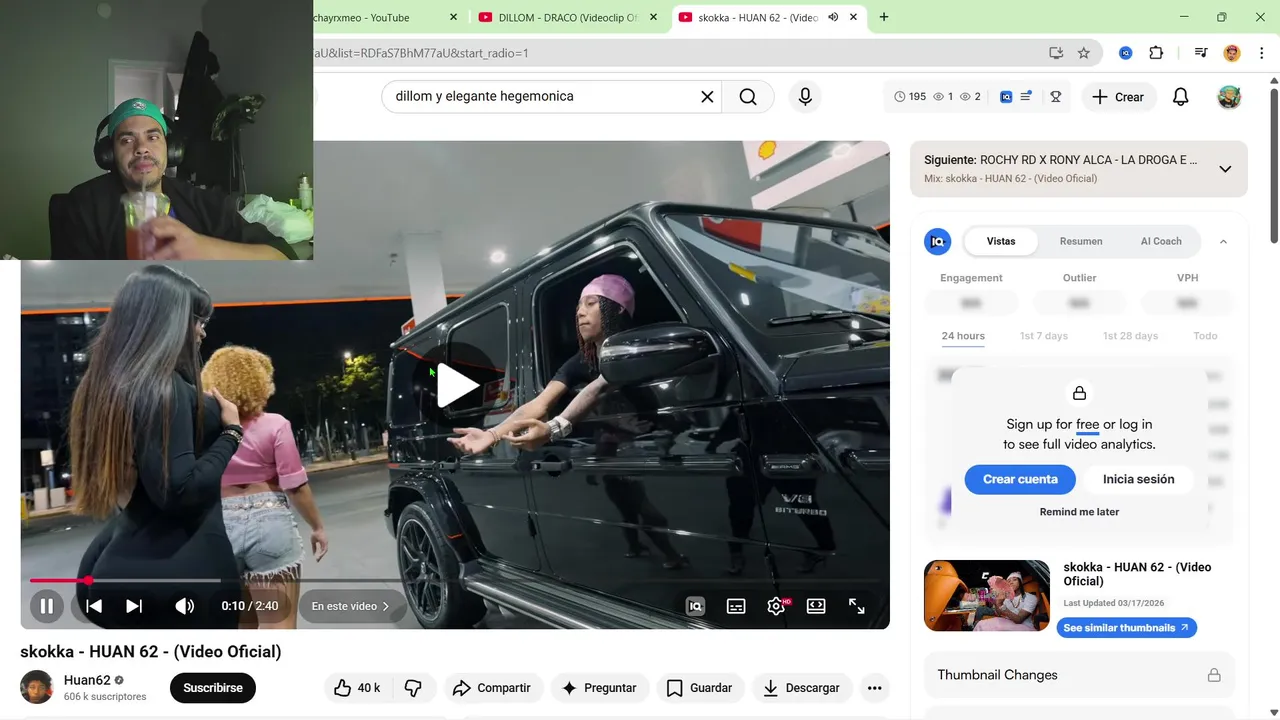Close the DILLOM - DRACO tab
Viewport: 1280px width, 720px height.
pyautogui.click(x=654, y=17)
